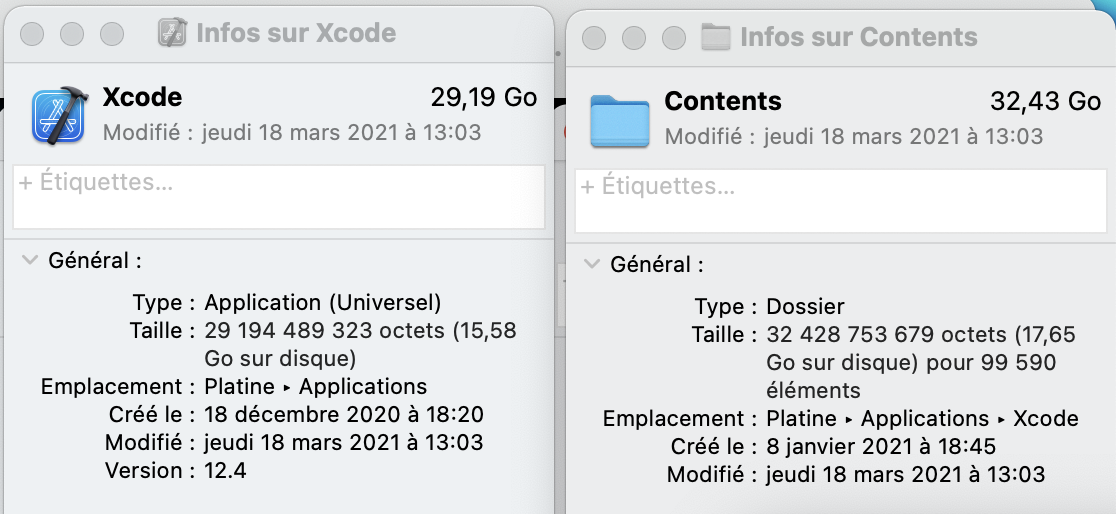
Task: Close the Infos sur Contents window
Action: [x=594, y=38]
